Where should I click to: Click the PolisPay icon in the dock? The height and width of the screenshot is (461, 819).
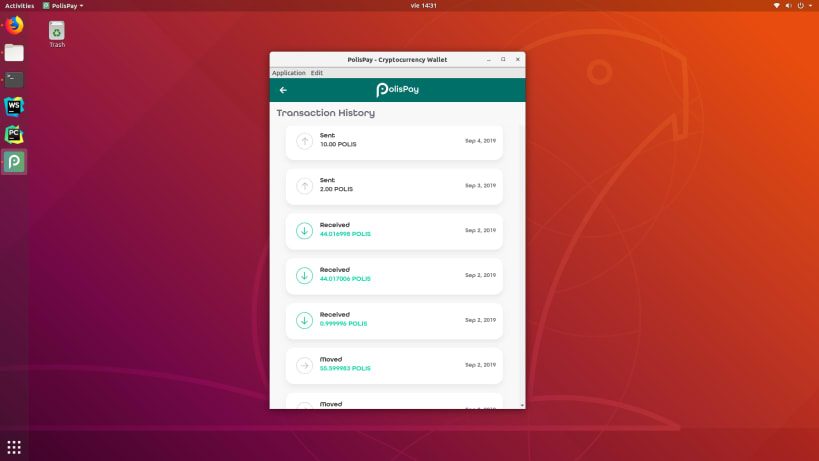14,161
